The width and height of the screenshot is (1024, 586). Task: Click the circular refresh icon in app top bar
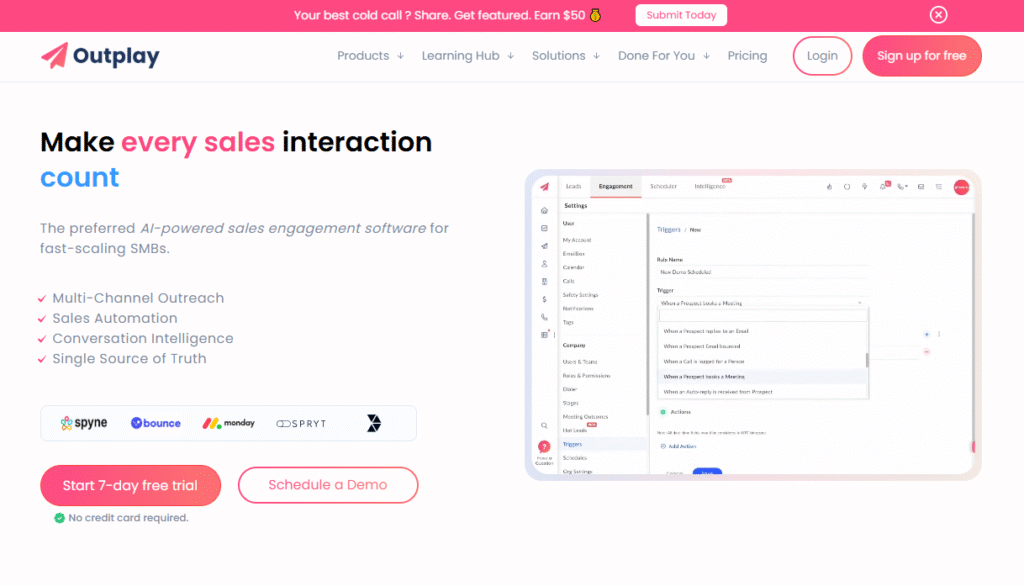pyautogui.click(x=847, y=187)
